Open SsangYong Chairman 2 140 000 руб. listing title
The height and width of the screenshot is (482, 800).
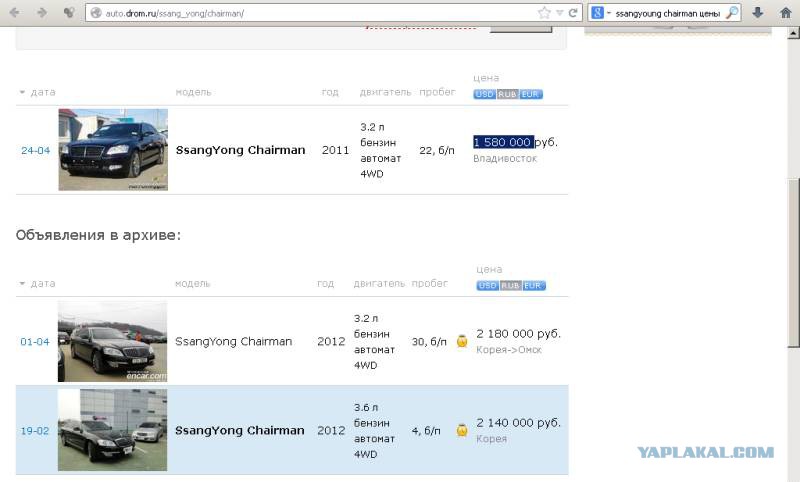point(240,430)
